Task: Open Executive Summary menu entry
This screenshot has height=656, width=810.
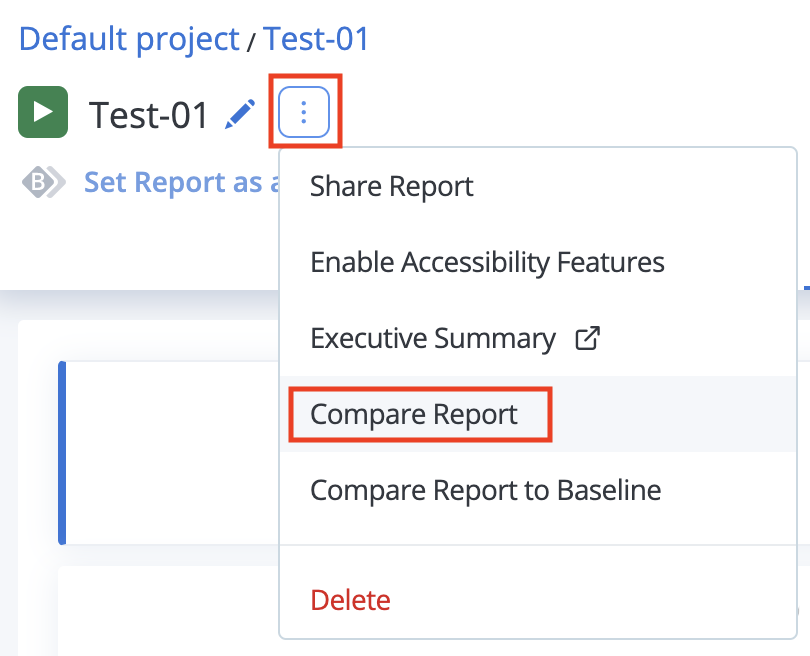Action: 433,338
